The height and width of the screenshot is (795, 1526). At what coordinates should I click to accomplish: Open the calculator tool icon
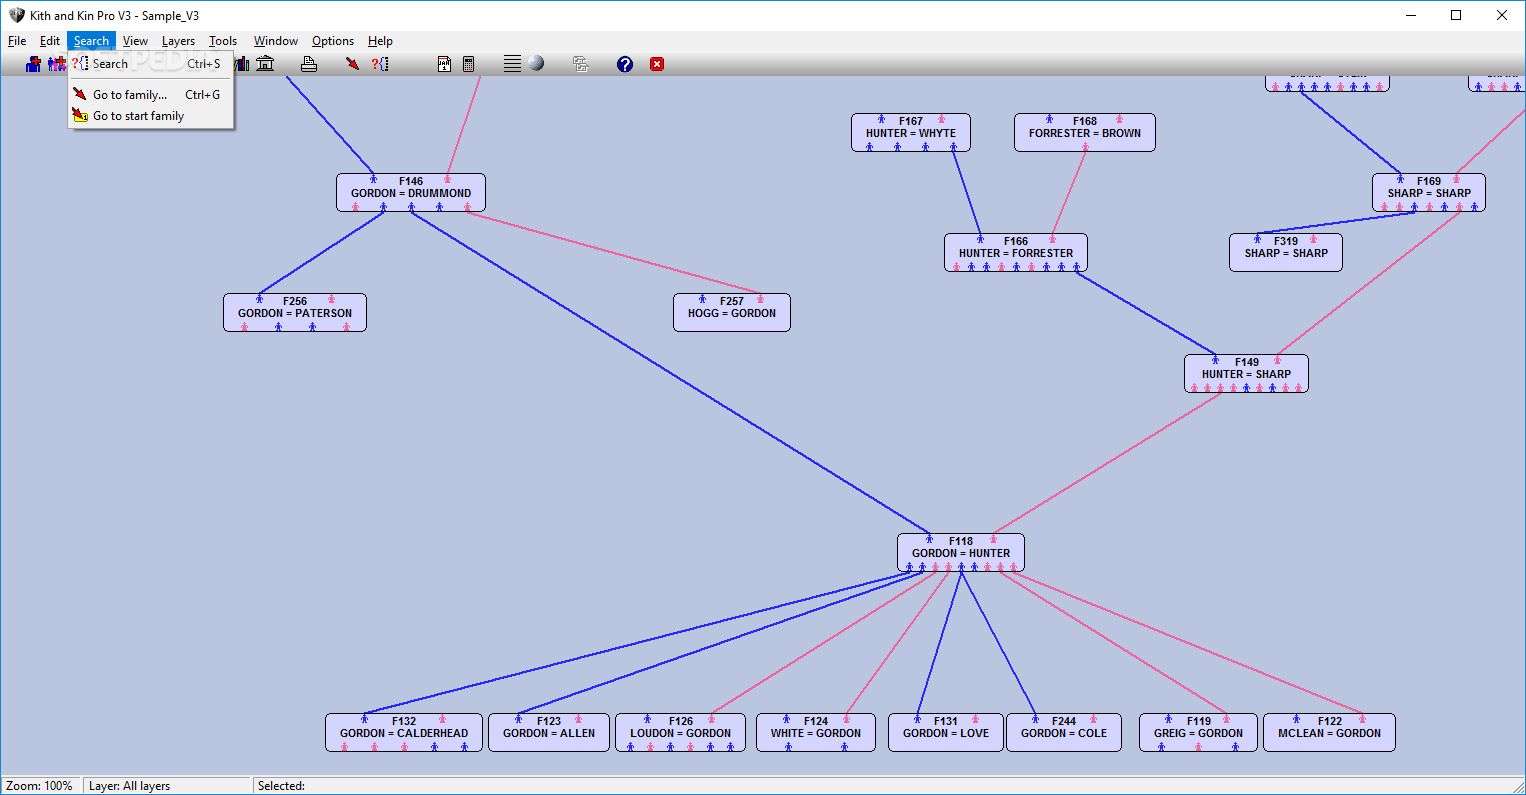coord(468,64)
